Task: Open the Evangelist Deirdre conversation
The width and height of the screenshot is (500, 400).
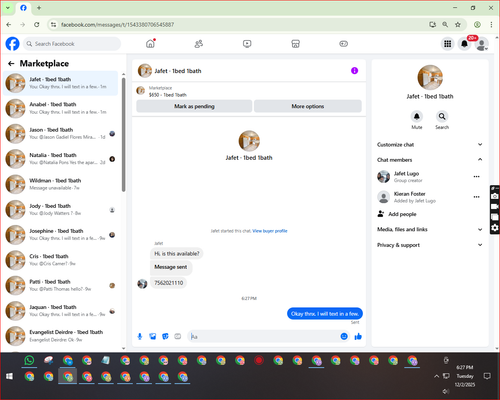Action: pos(61,336)
